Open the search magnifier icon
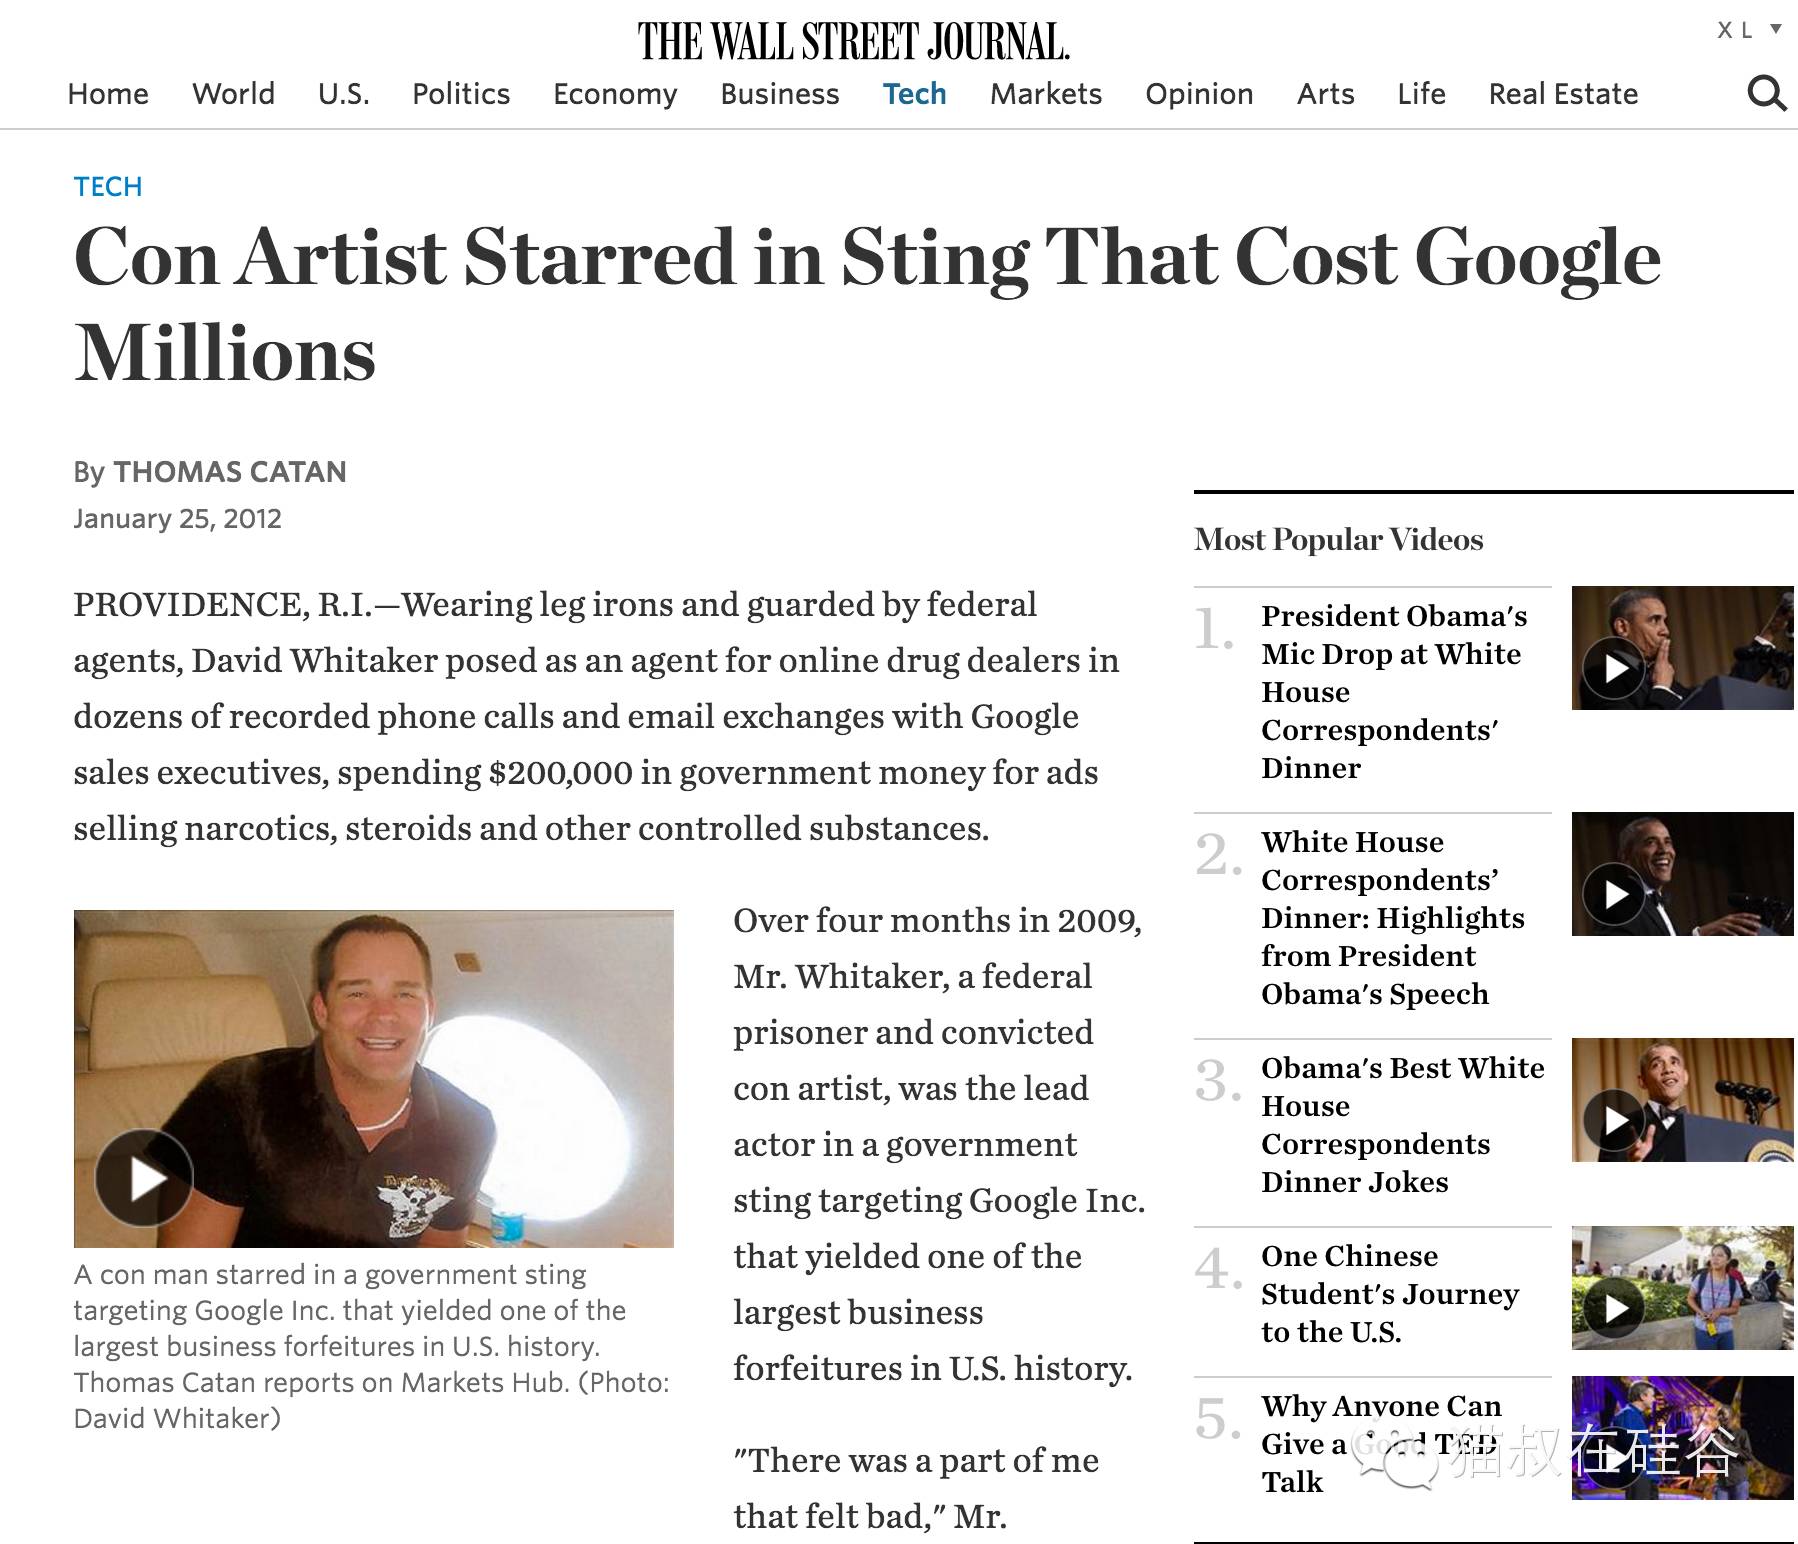Image resolution: width=1798 pixels, height=1544 pixels. click(1766, 94)
